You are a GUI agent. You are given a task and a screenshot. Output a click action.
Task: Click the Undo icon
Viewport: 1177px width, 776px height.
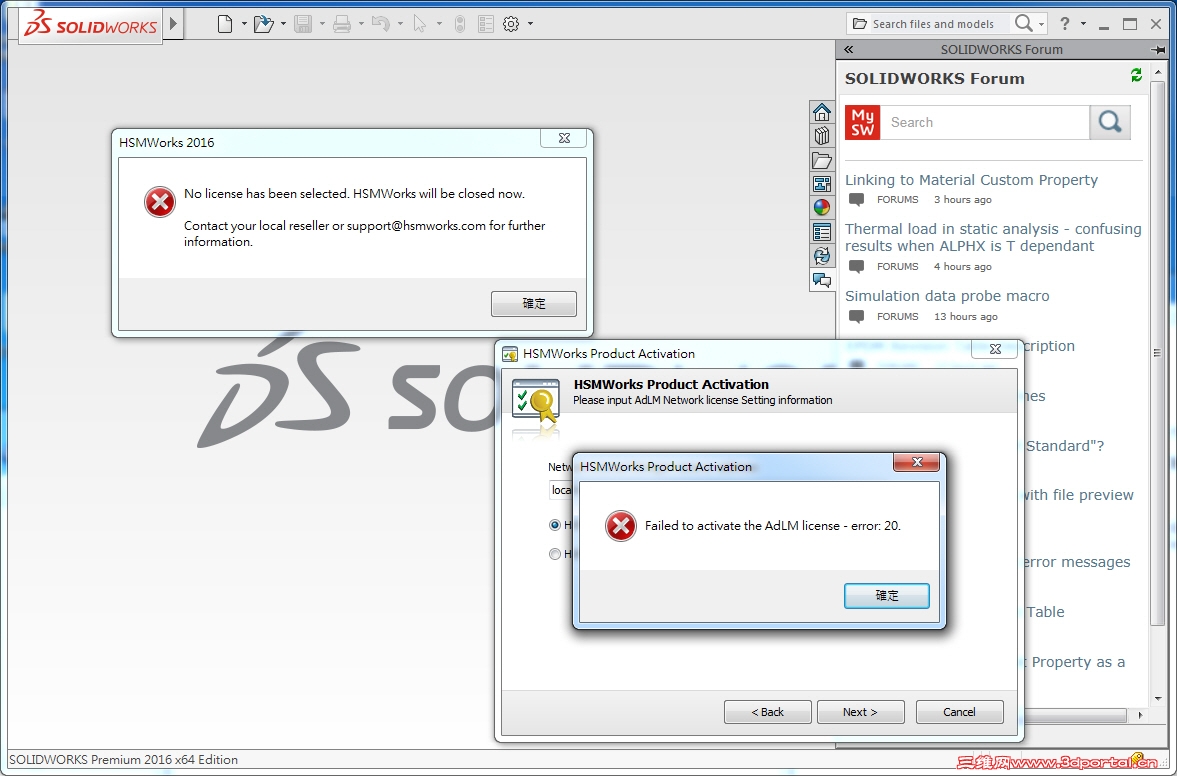[381, 24]
